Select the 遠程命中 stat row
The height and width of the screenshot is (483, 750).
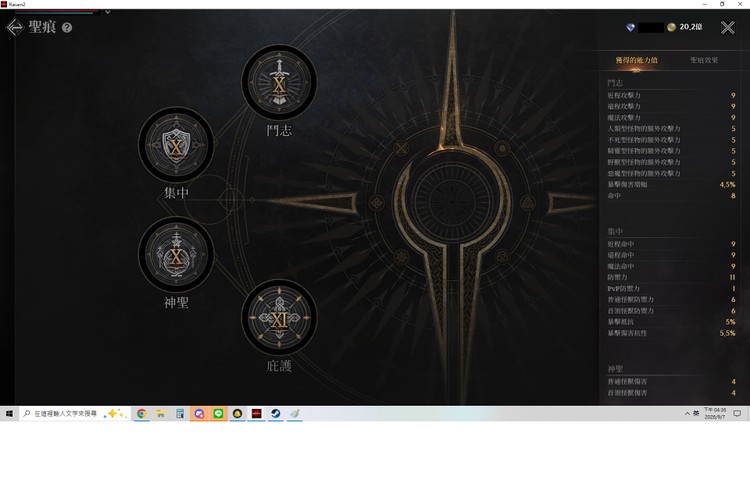[x=671, y=255]
